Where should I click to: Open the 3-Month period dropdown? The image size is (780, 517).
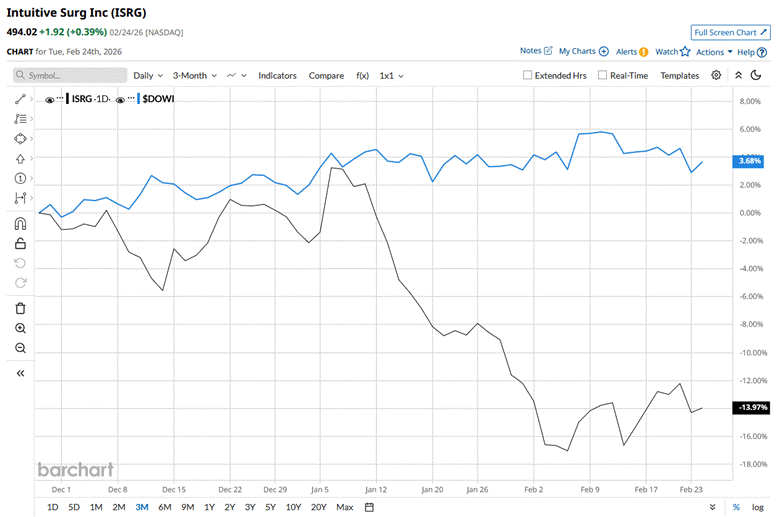pyautogui.click(x=195, y=76)
